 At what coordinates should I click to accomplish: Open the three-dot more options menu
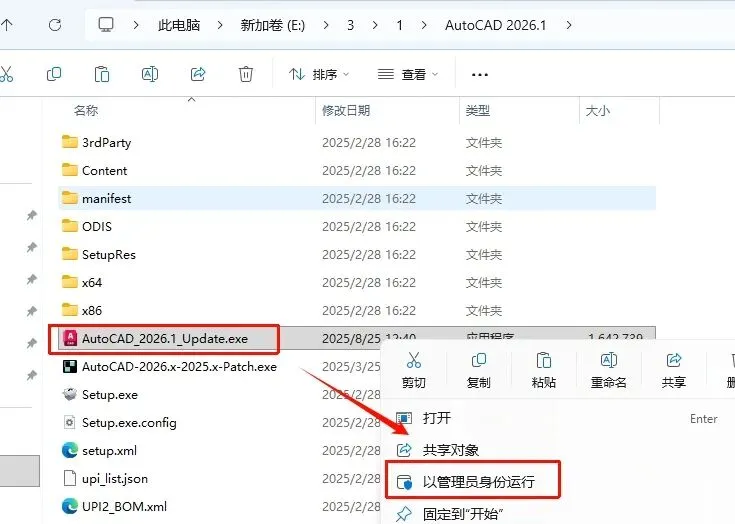click(480, 75)
